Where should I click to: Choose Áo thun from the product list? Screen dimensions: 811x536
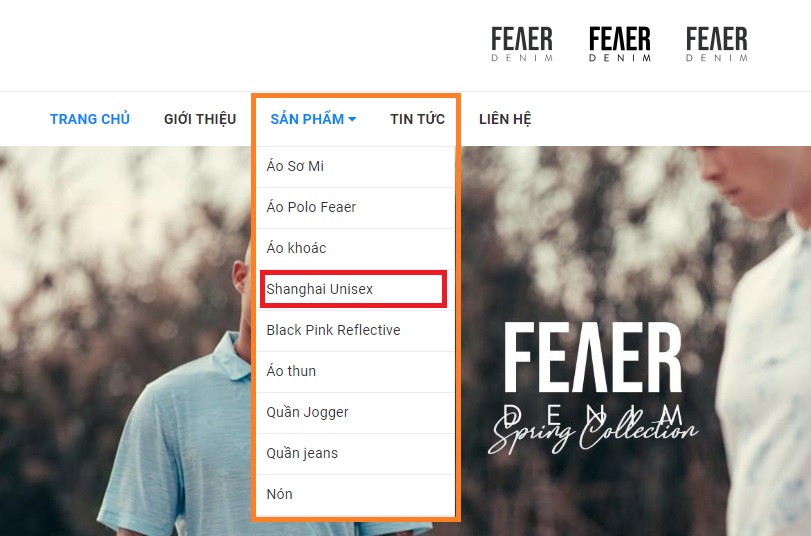pos(355,371)
